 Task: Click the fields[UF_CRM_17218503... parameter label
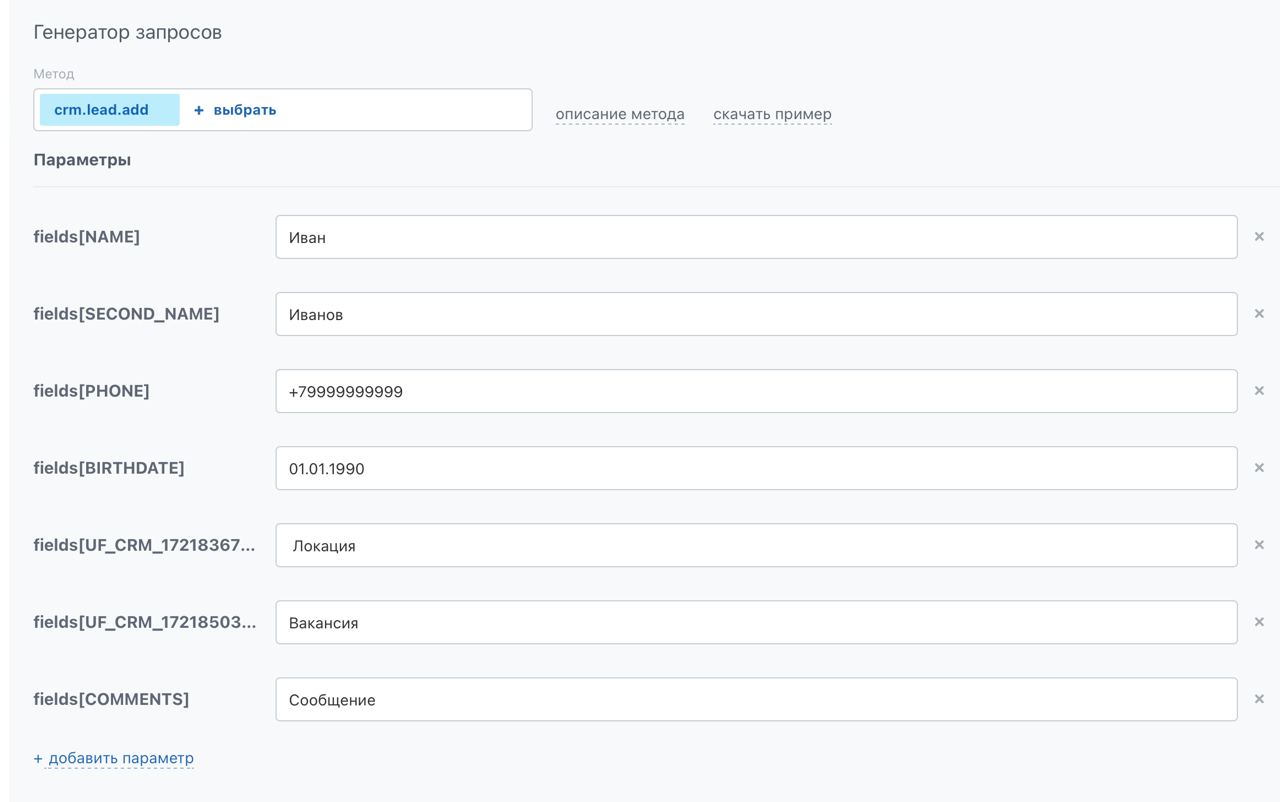point(145,622)
